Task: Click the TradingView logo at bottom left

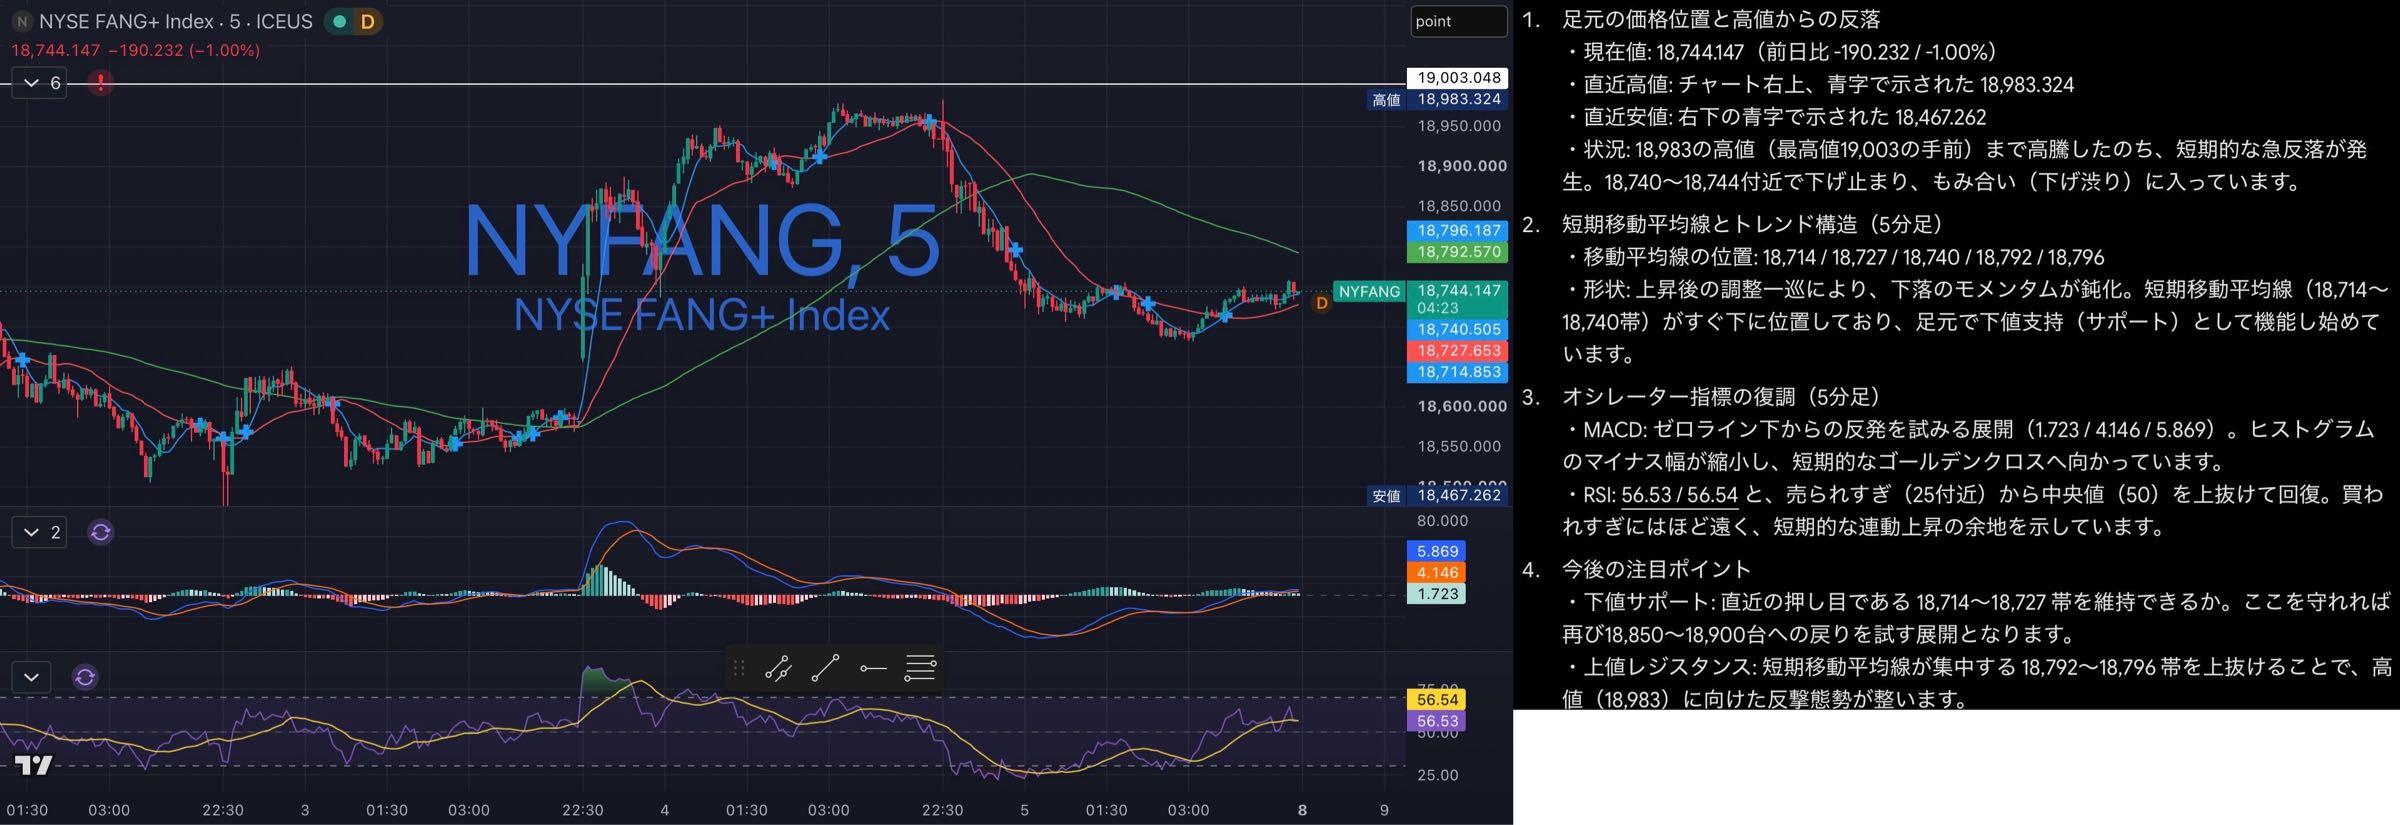Action: click(33, 766)
